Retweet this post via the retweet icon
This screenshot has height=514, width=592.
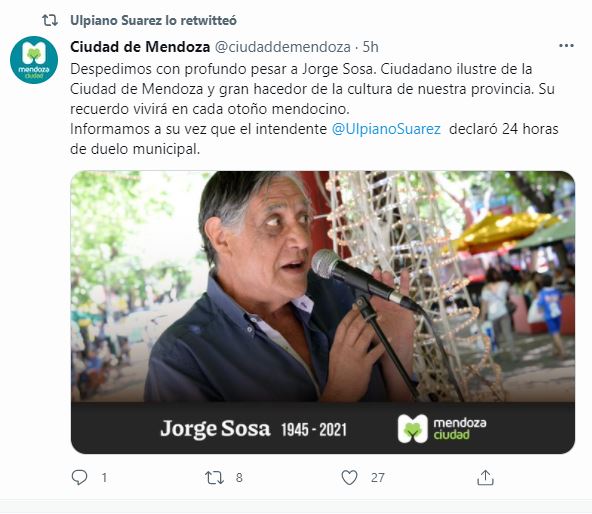click(214, 478)
